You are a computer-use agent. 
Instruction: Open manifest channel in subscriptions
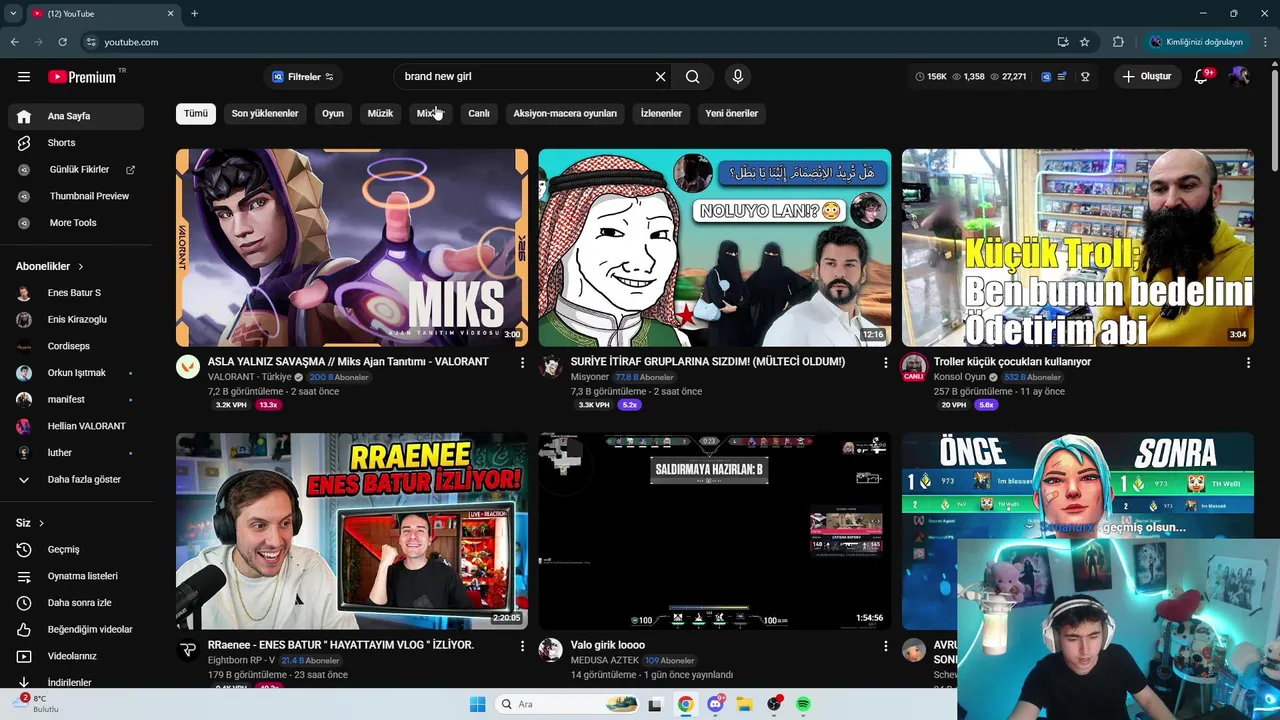tap(76, 400)
